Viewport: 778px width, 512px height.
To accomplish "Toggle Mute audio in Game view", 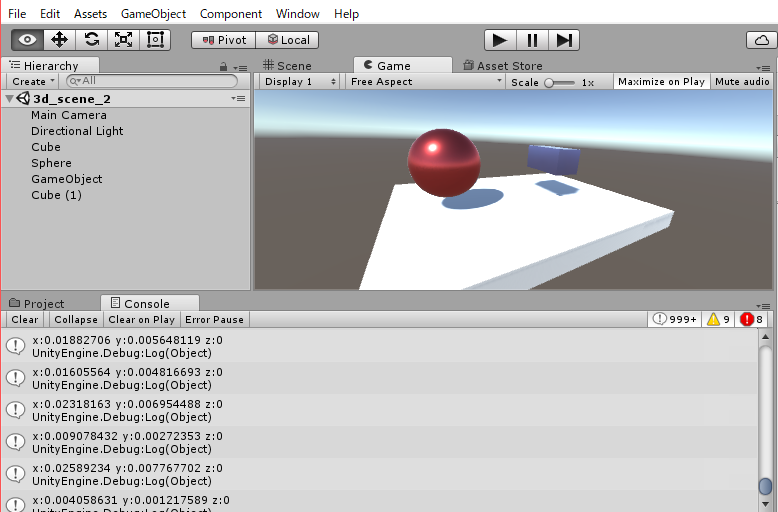I will (x=742, y=82).
